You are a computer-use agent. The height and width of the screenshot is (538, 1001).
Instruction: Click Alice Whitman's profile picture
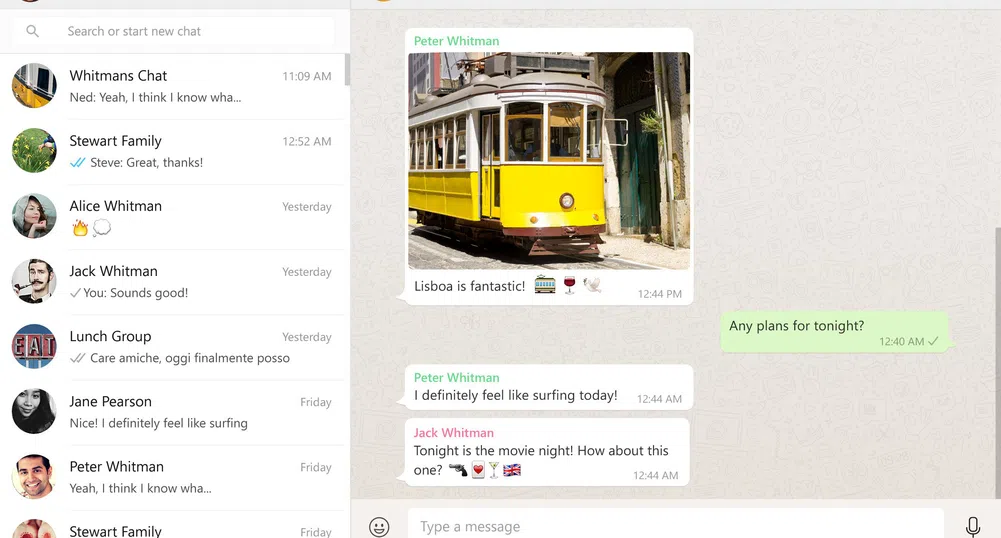(x=34, y=216)
